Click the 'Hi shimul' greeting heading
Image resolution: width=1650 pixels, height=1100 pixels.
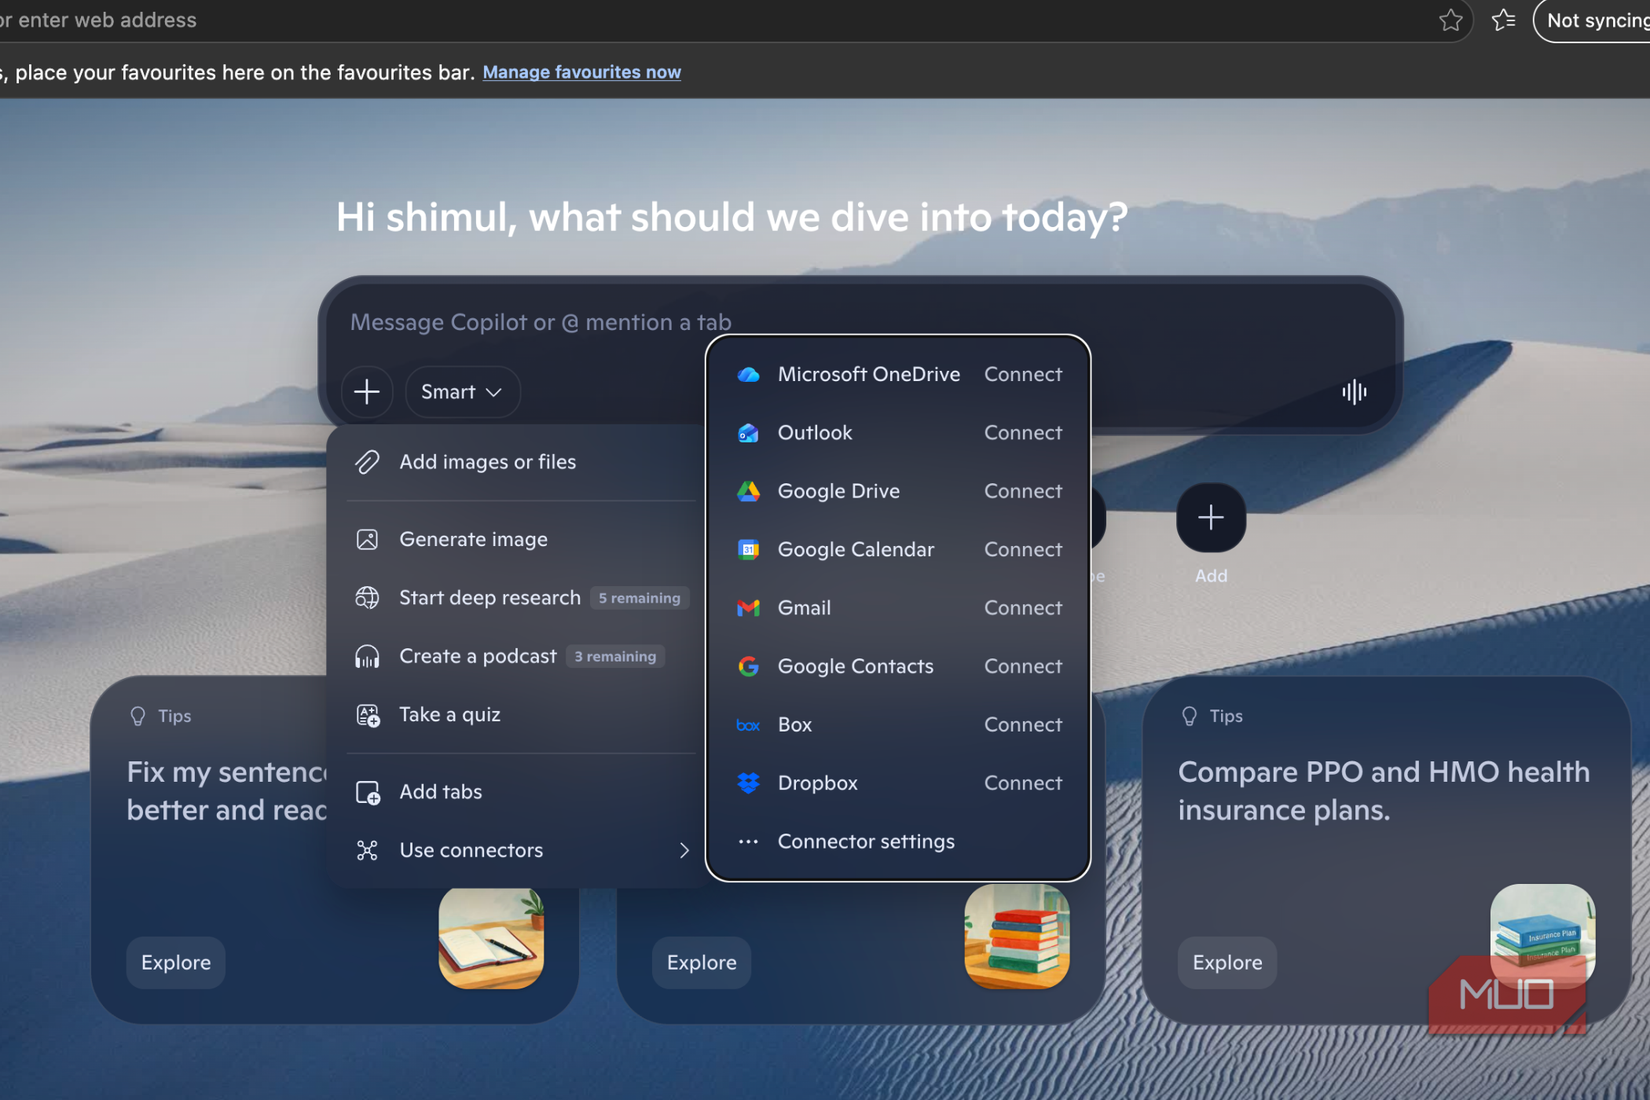tap(732, 217)
